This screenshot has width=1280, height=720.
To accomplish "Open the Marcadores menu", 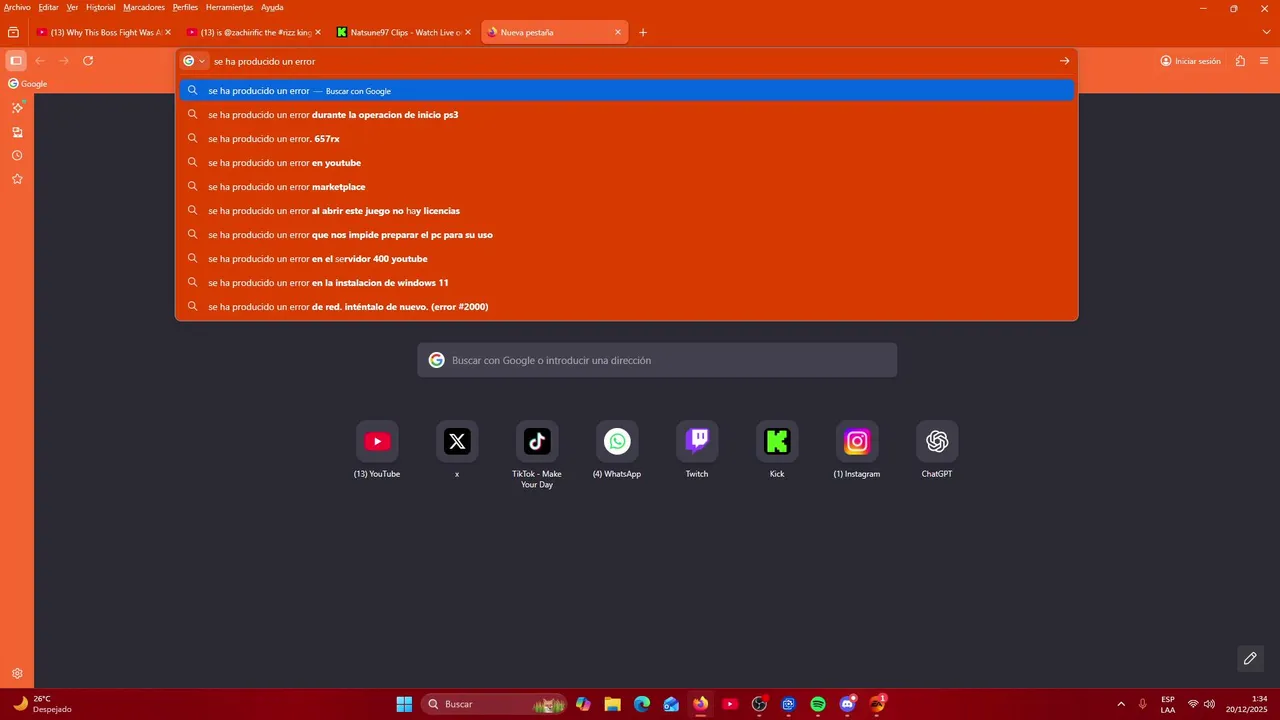I will 144,7.
